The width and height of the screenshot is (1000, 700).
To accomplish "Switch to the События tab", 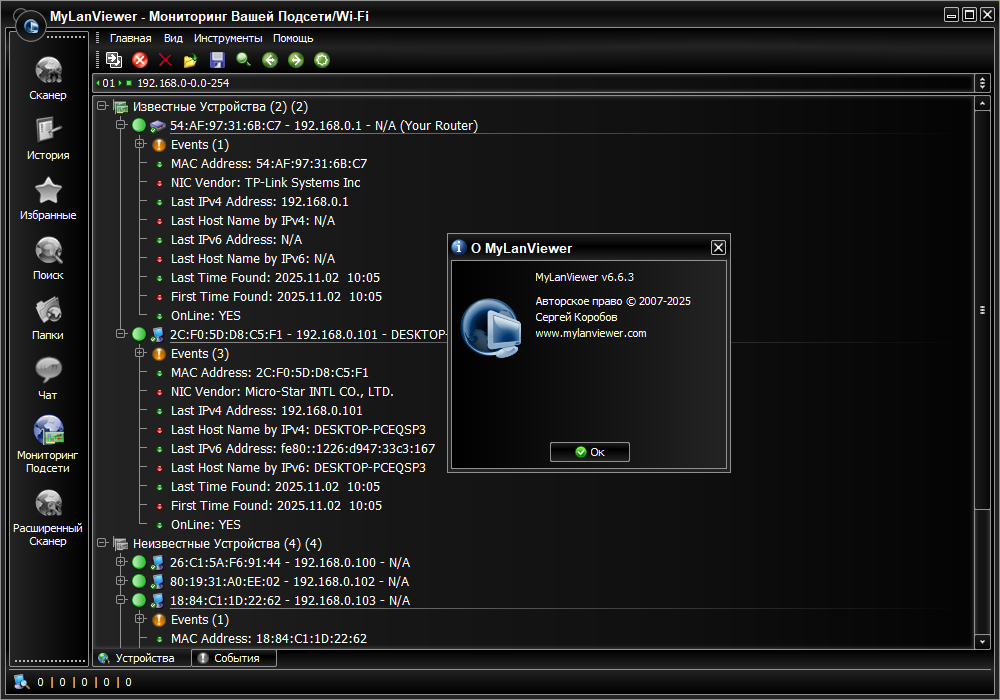I will [234, 658].
